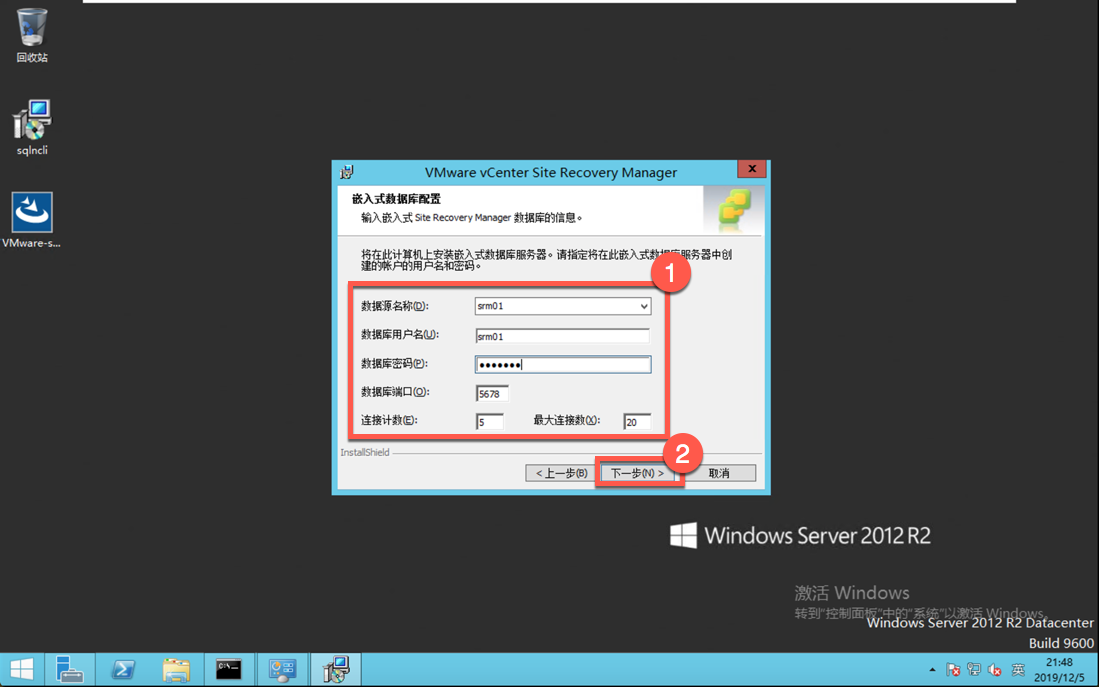Viewport: 1099px width, 687px height.
Task: Select the VMware-s... installer desktop icon
Action: (x=32, y=219)
